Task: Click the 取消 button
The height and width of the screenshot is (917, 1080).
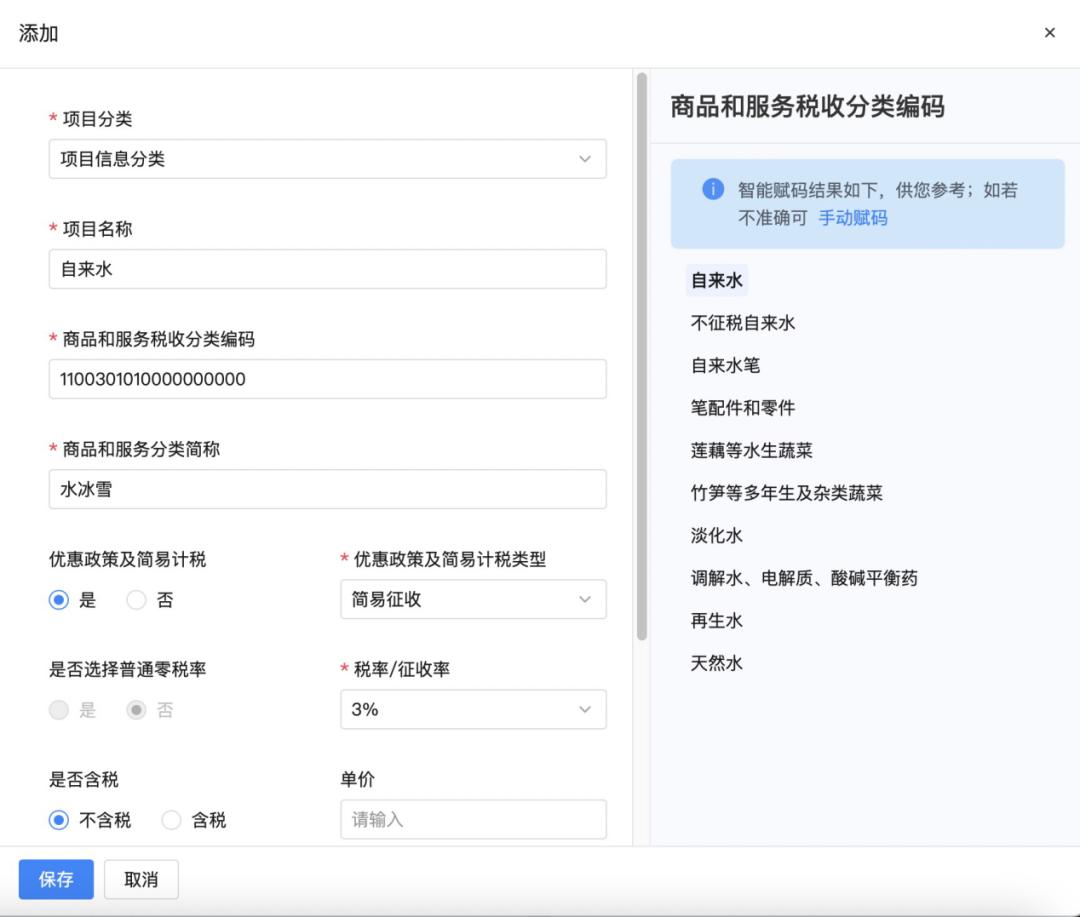Action: click(141, 879)
